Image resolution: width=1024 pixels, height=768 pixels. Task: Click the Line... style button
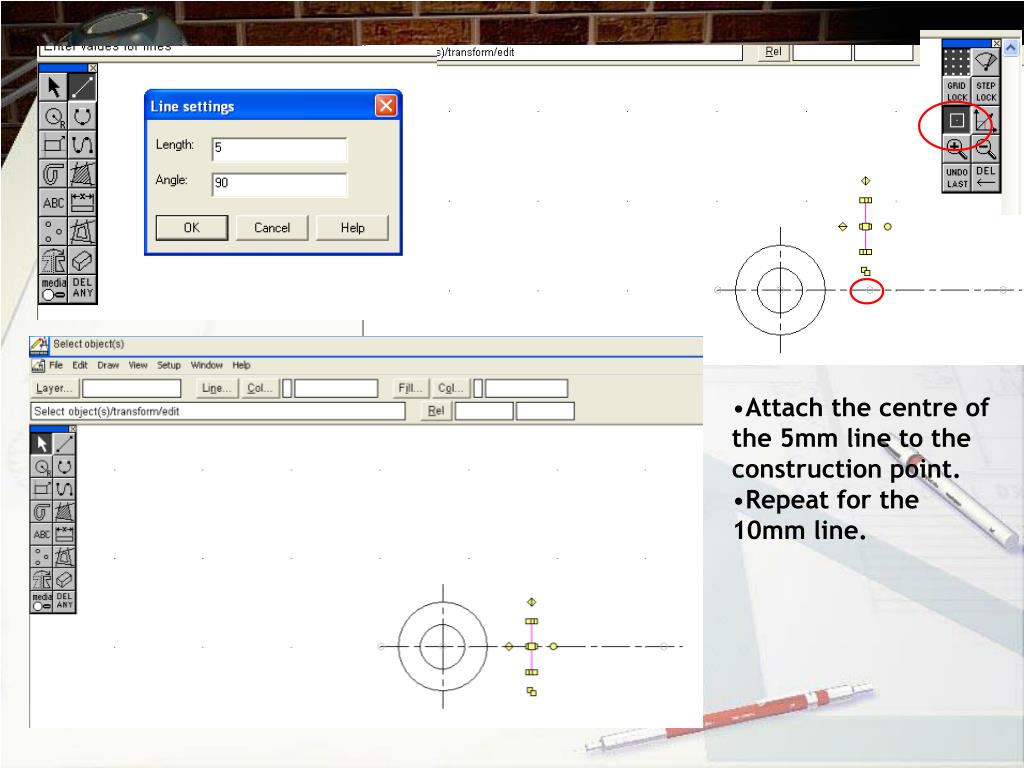(216, 388)
